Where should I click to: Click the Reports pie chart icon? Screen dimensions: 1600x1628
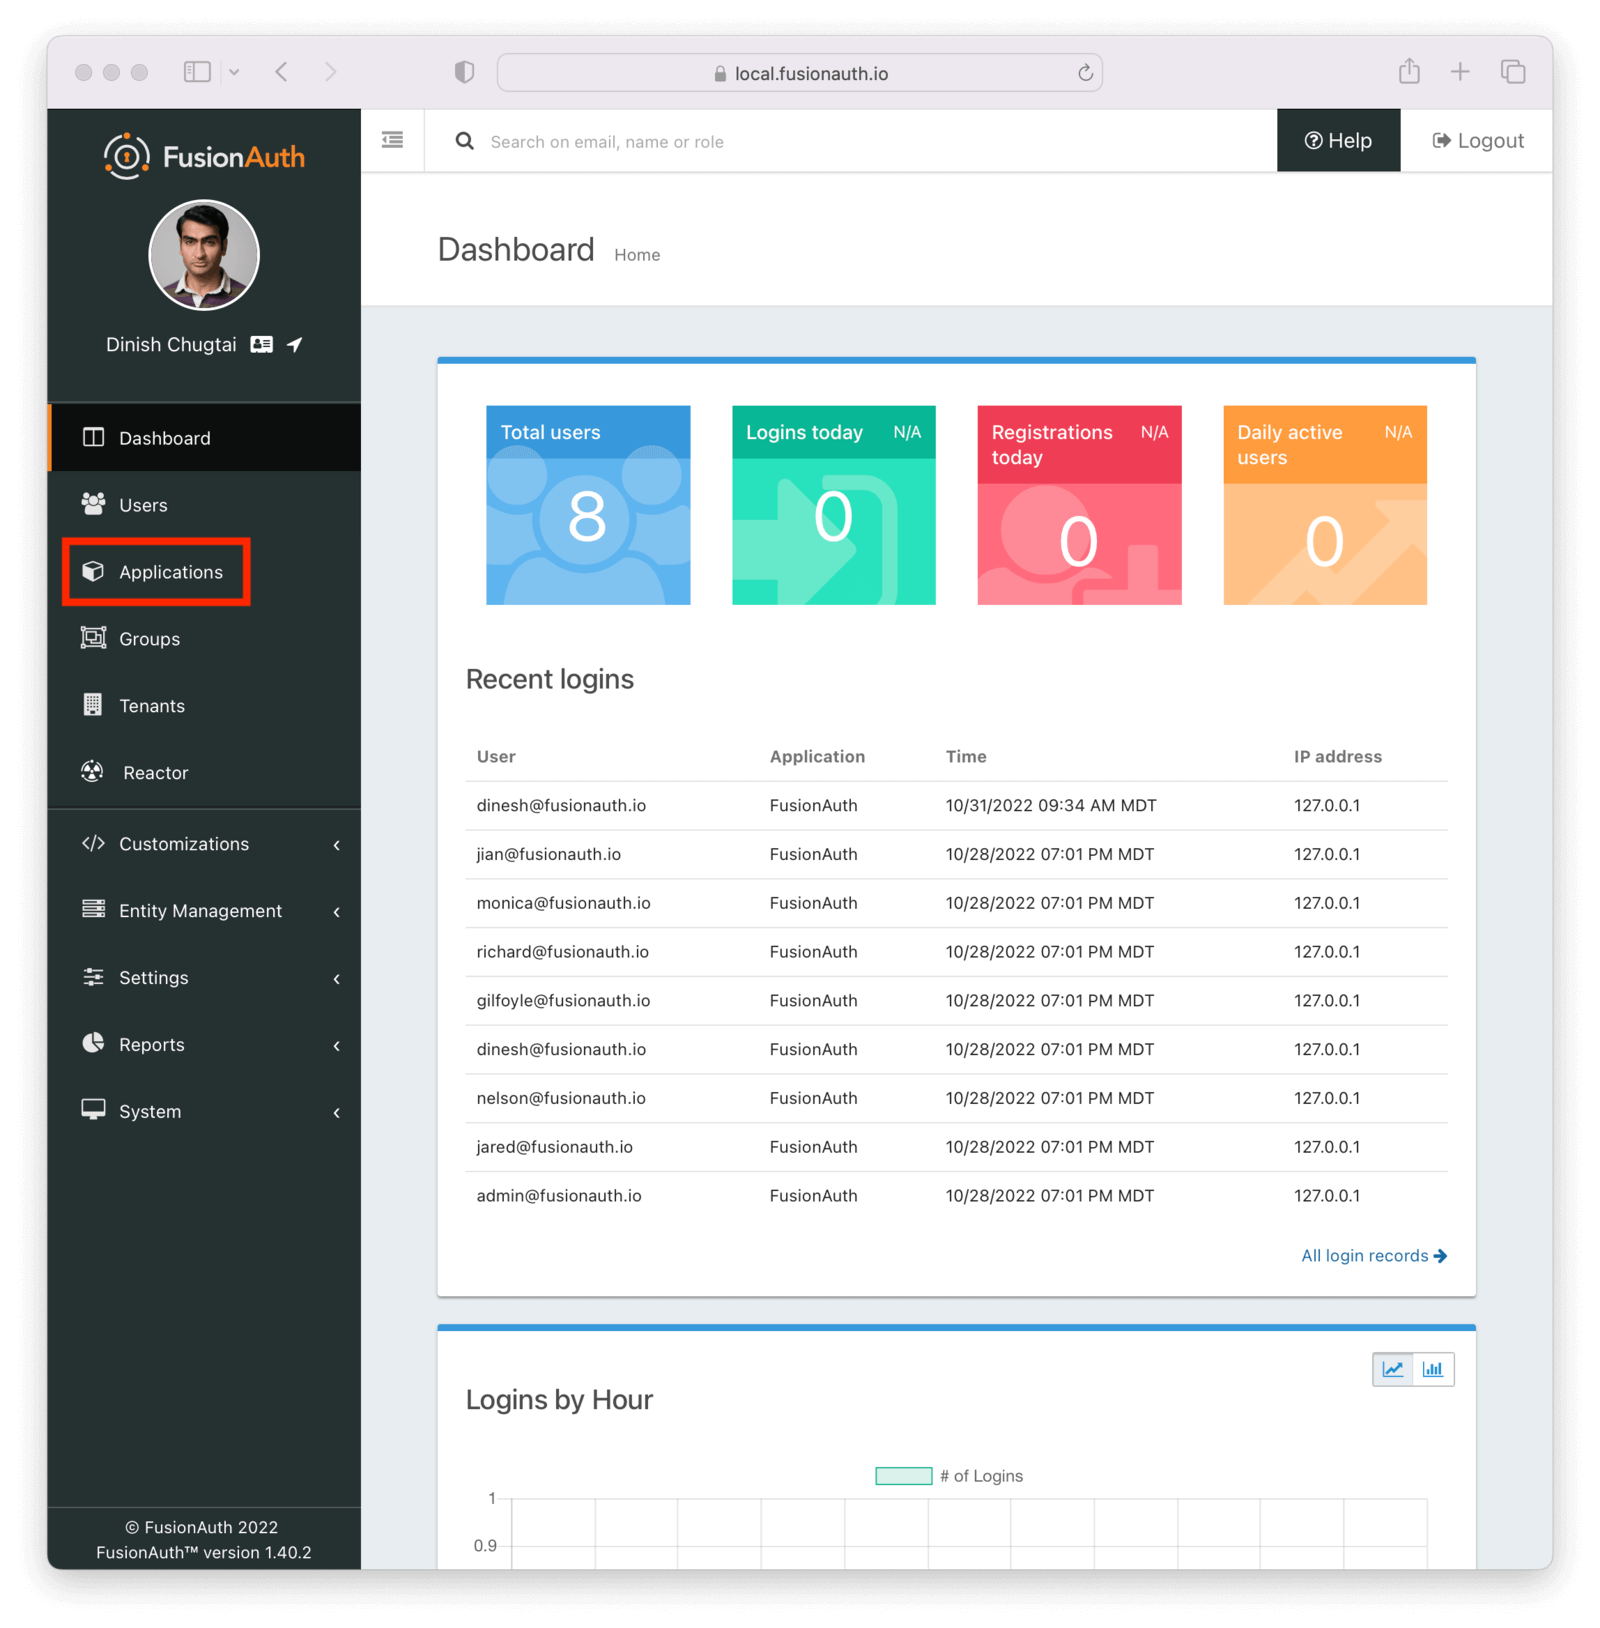point(93,1043)
